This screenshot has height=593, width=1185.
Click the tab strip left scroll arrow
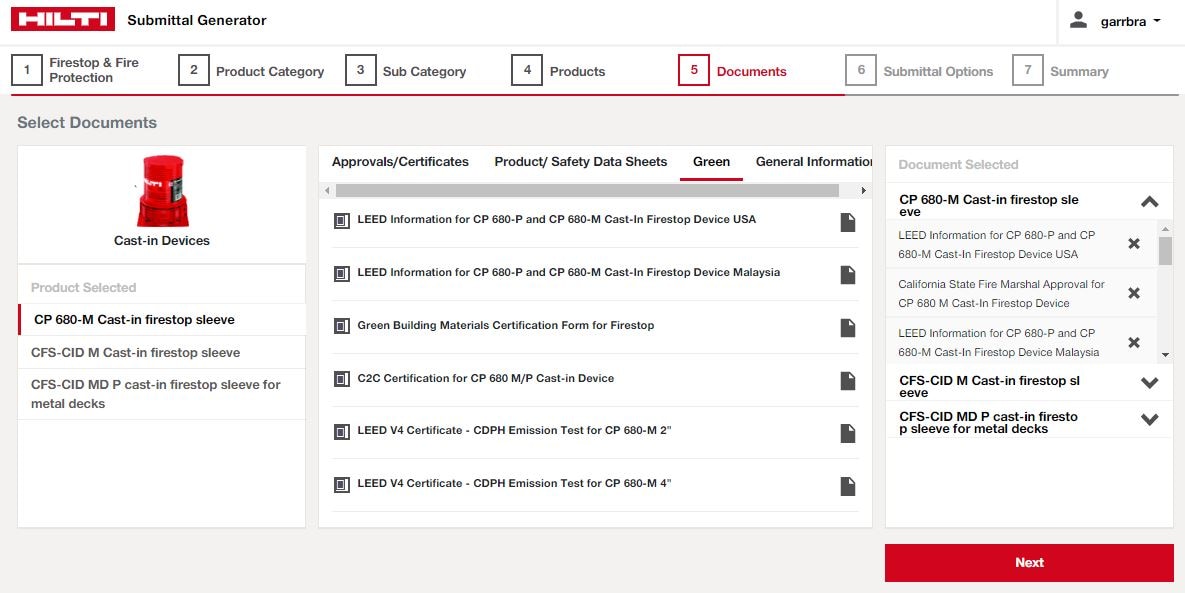click(x=327, y=191)
